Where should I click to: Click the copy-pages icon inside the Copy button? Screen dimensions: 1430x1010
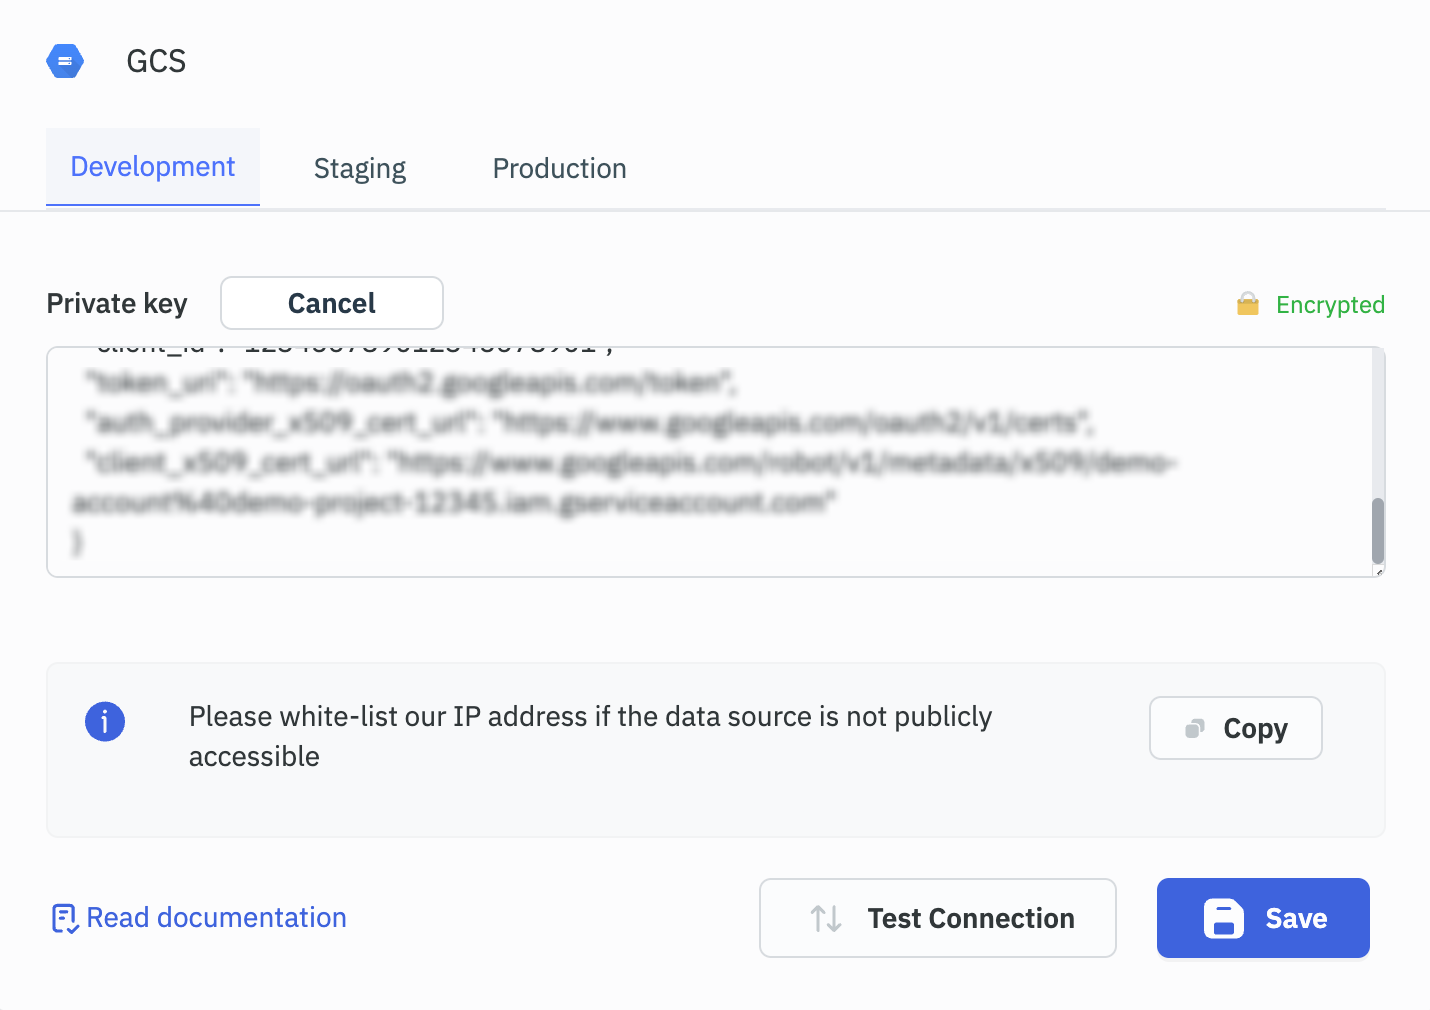click(1193, 728)
